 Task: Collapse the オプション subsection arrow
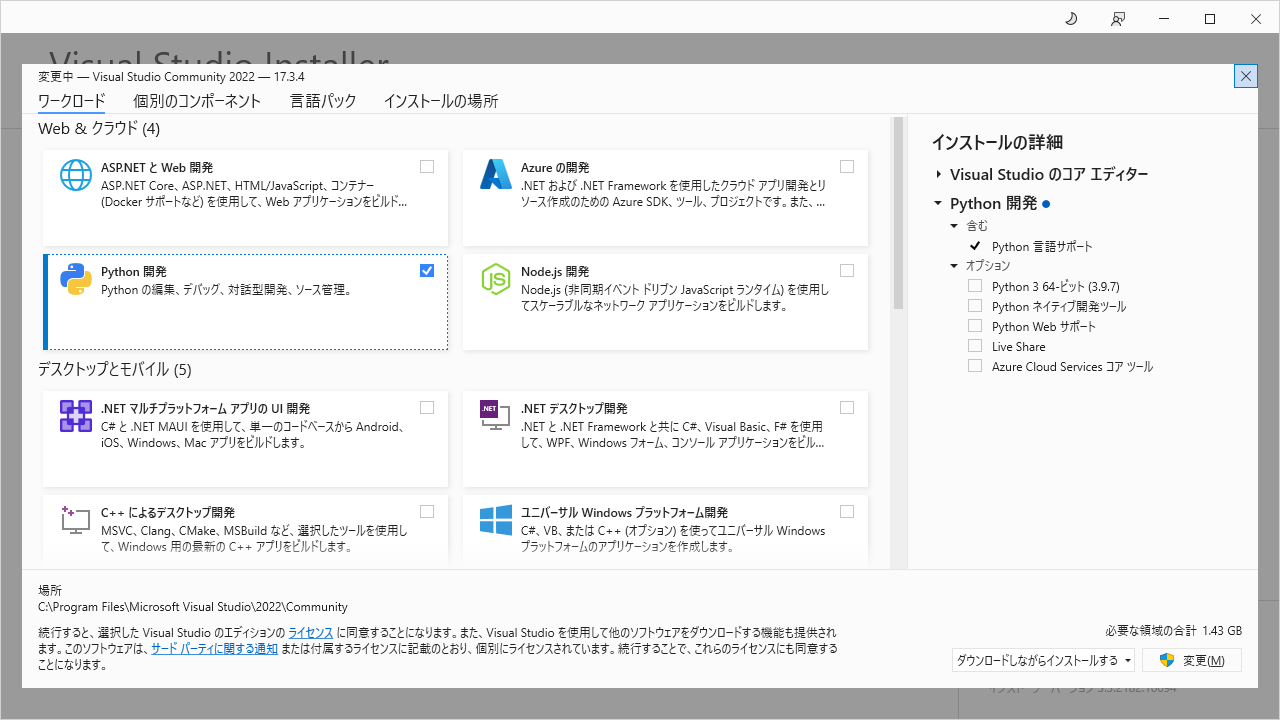coord(954,266)
